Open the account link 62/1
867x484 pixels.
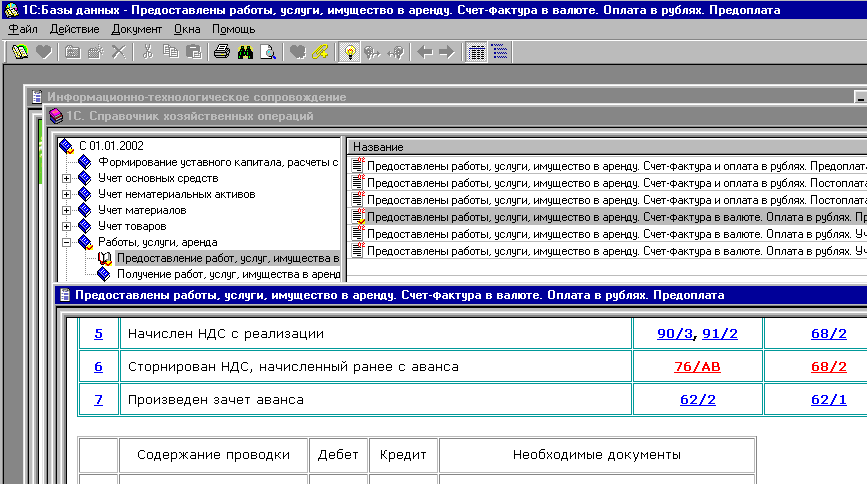click(x=829, y=399)
